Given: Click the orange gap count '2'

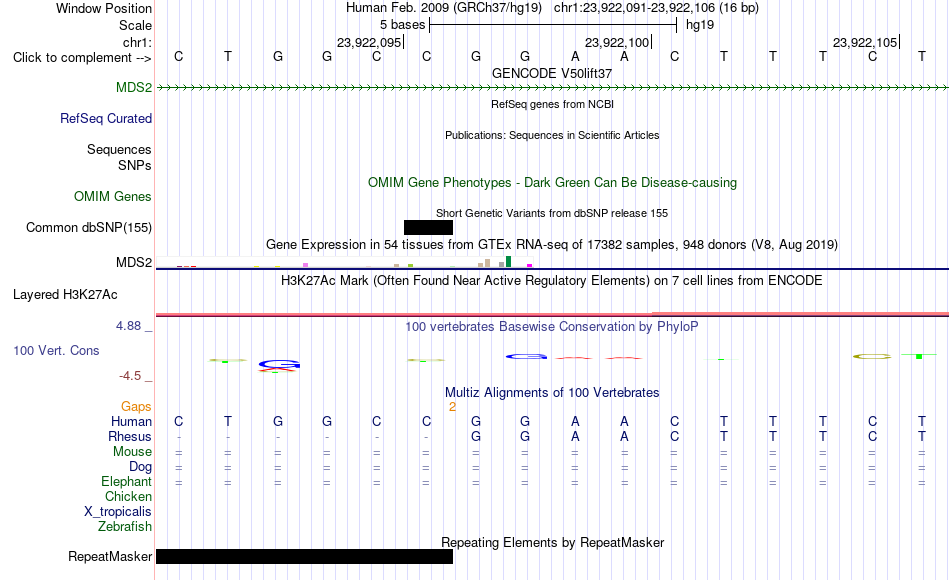Looking at the screenshot, I should [x=452, y=407].
